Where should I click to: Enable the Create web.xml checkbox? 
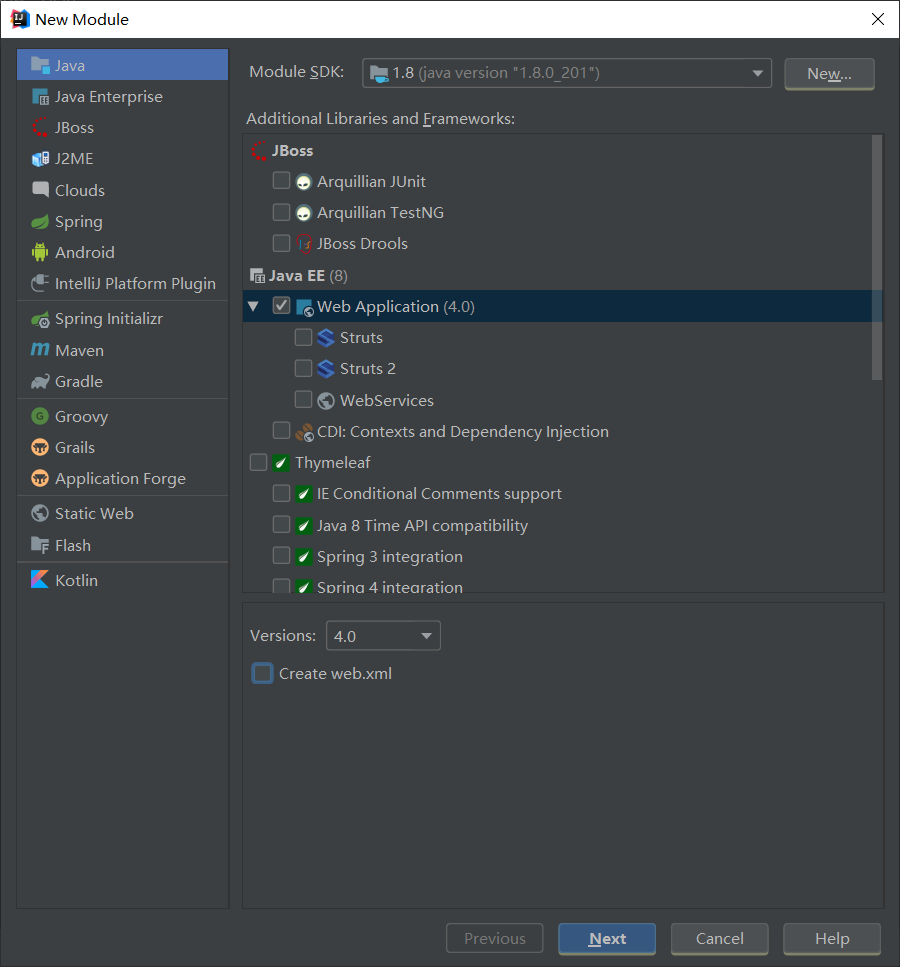(262, 673)
